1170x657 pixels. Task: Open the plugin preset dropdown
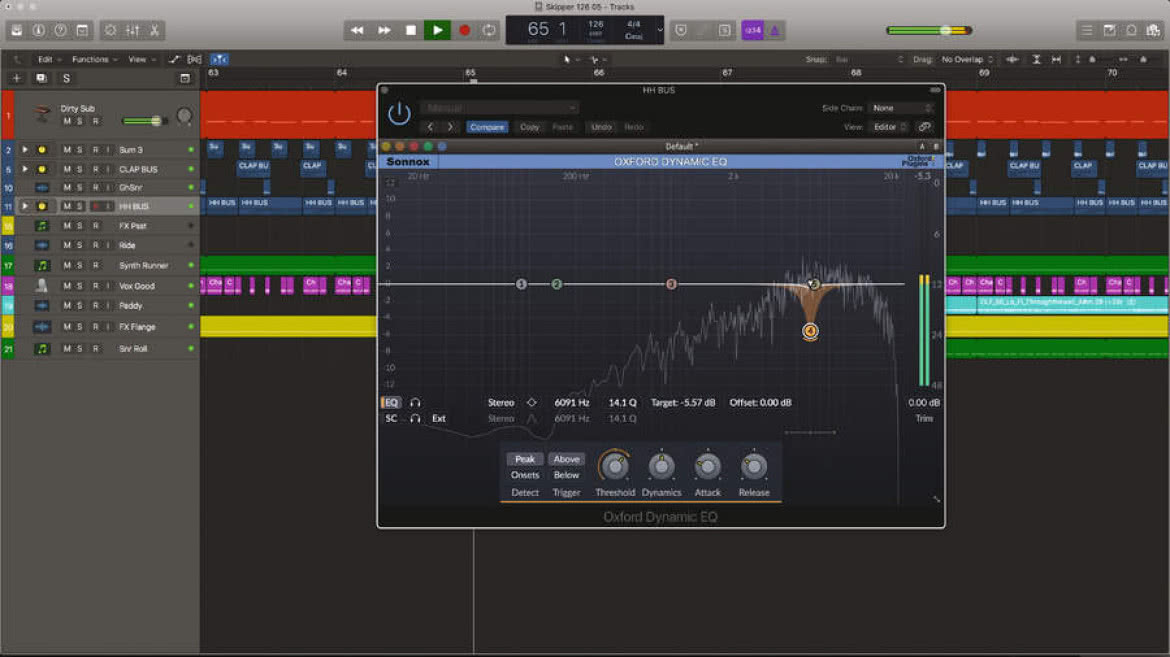pos(499,108)
